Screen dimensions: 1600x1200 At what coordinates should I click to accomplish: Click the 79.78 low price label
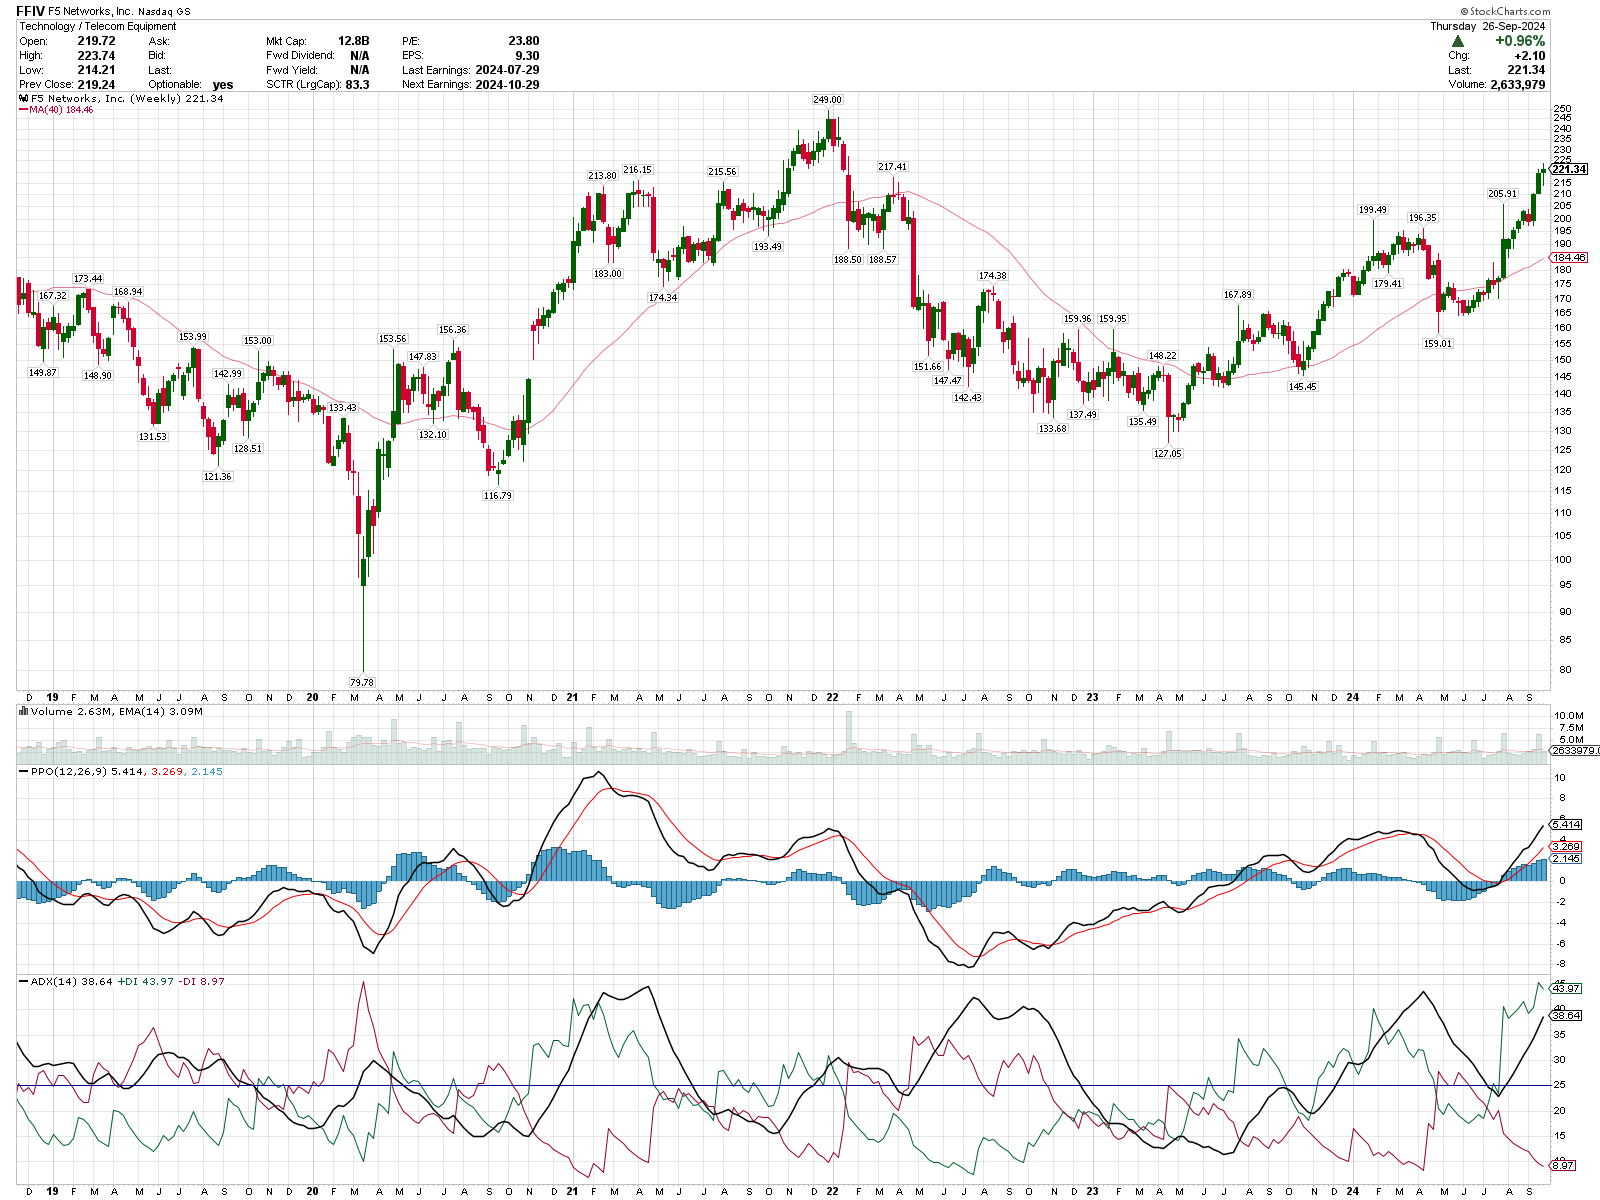pos(362,682)
